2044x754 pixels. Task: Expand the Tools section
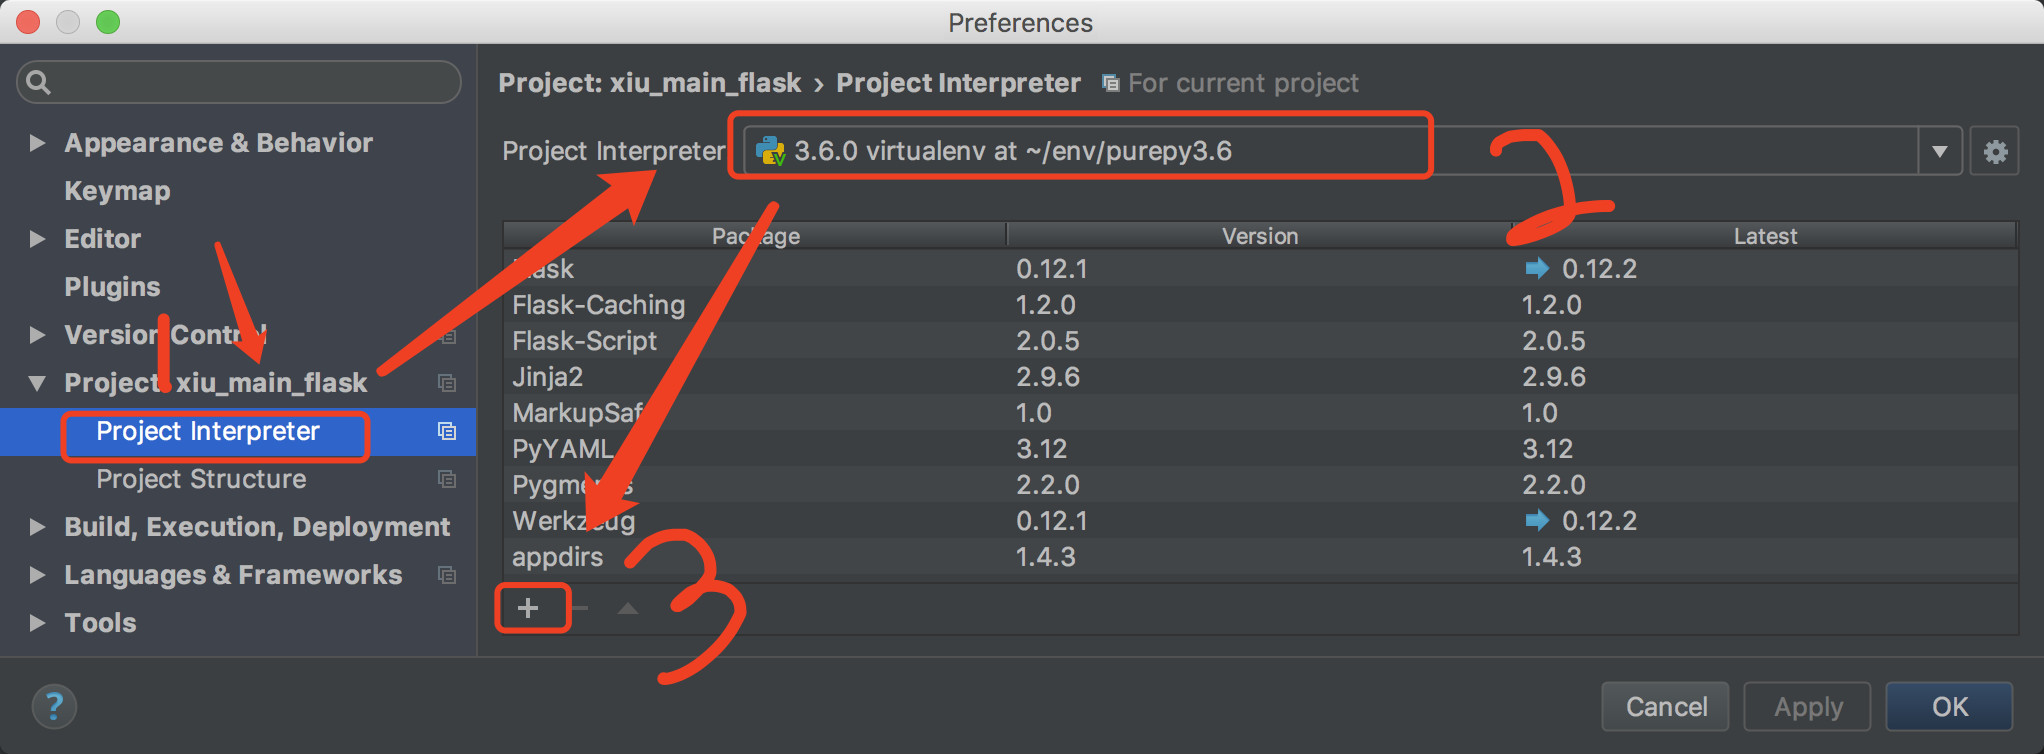pyautogui.click(x=38, y=623)
